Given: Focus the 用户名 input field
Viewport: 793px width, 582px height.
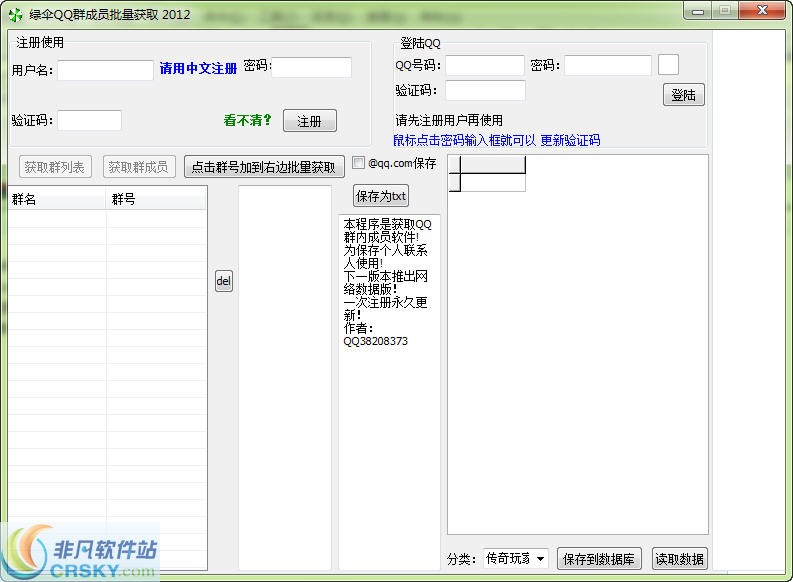Looking at the screenshot, I should pyautogui.click(x=105, y=70).
